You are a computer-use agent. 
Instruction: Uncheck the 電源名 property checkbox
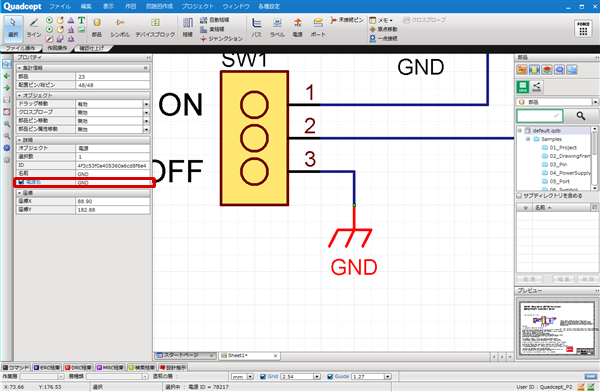pos(21,182)
